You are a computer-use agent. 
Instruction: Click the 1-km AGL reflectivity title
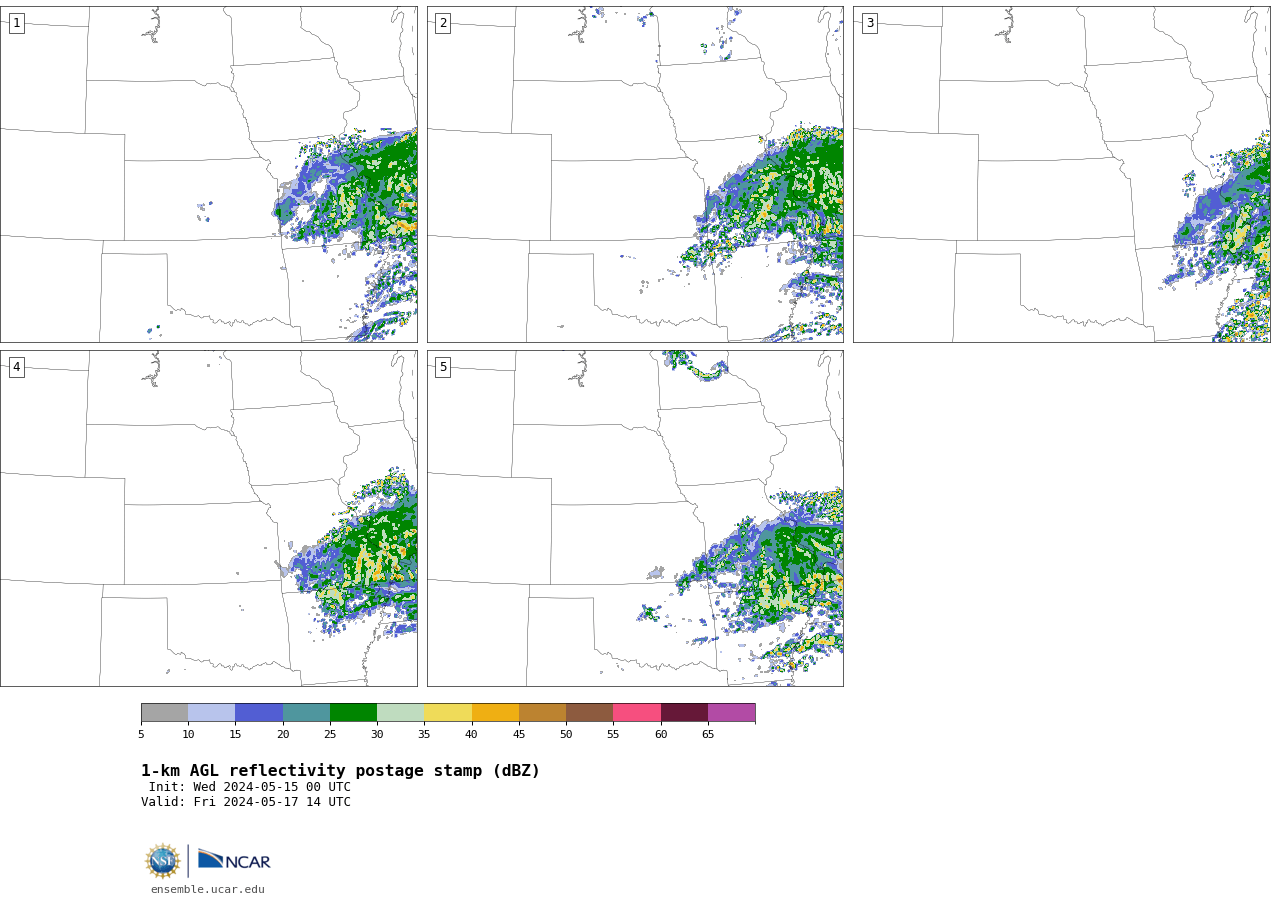340,771
